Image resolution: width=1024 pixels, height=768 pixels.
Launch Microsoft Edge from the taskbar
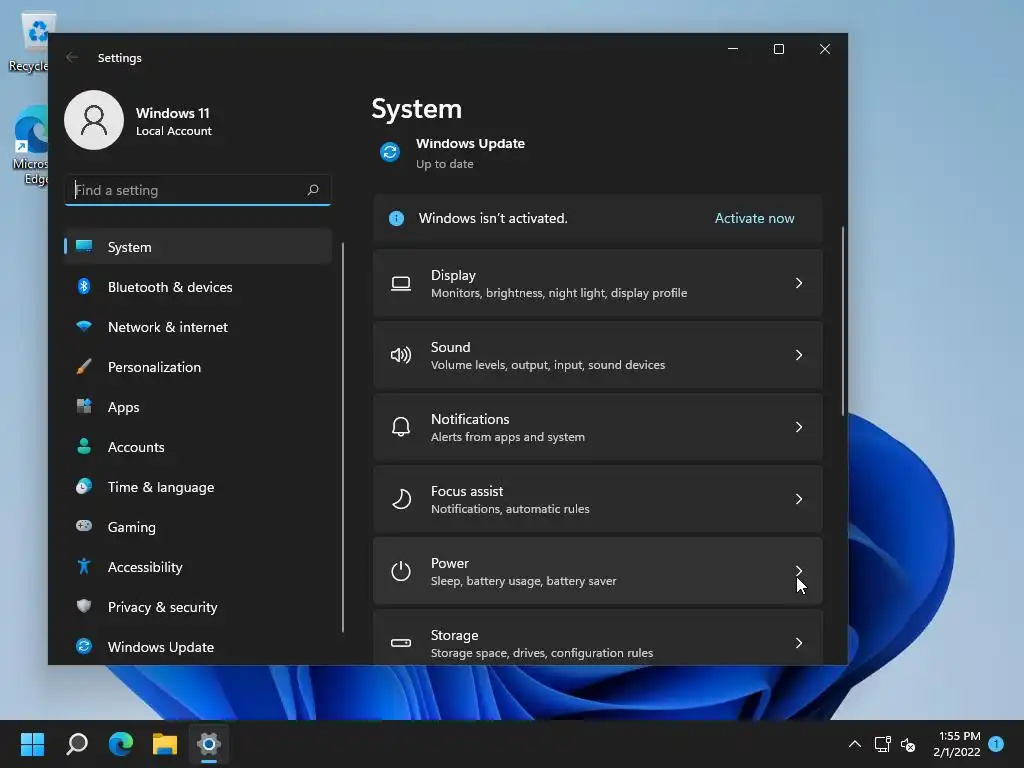[121, 744]
